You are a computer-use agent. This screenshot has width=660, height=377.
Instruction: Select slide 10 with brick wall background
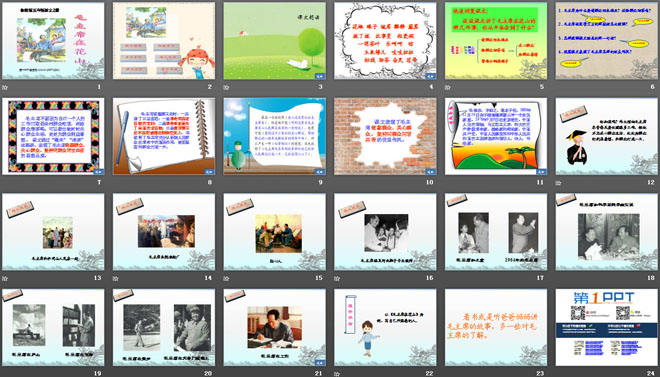click(x=385, y=136)
